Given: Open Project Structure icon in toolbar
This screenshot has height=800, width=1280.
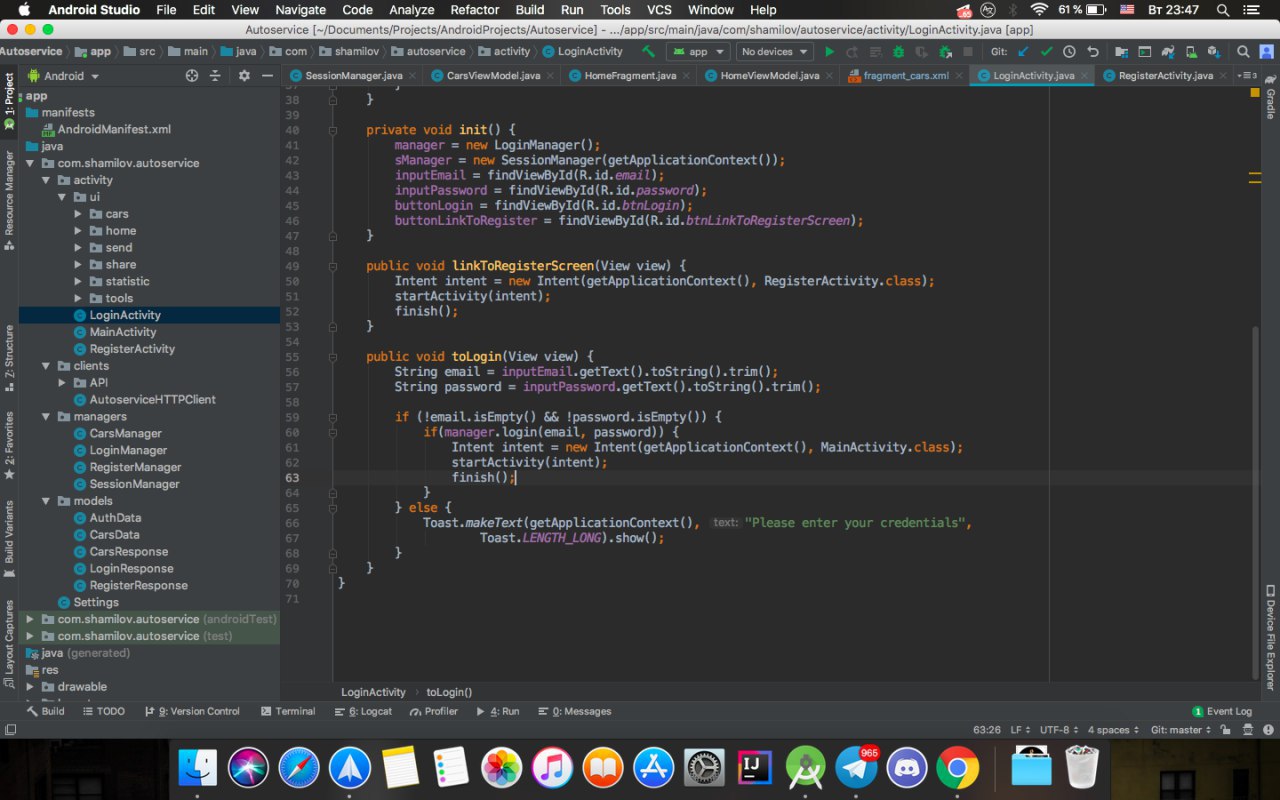Looking at the screenshot, I should click(x=1121, y=51).
